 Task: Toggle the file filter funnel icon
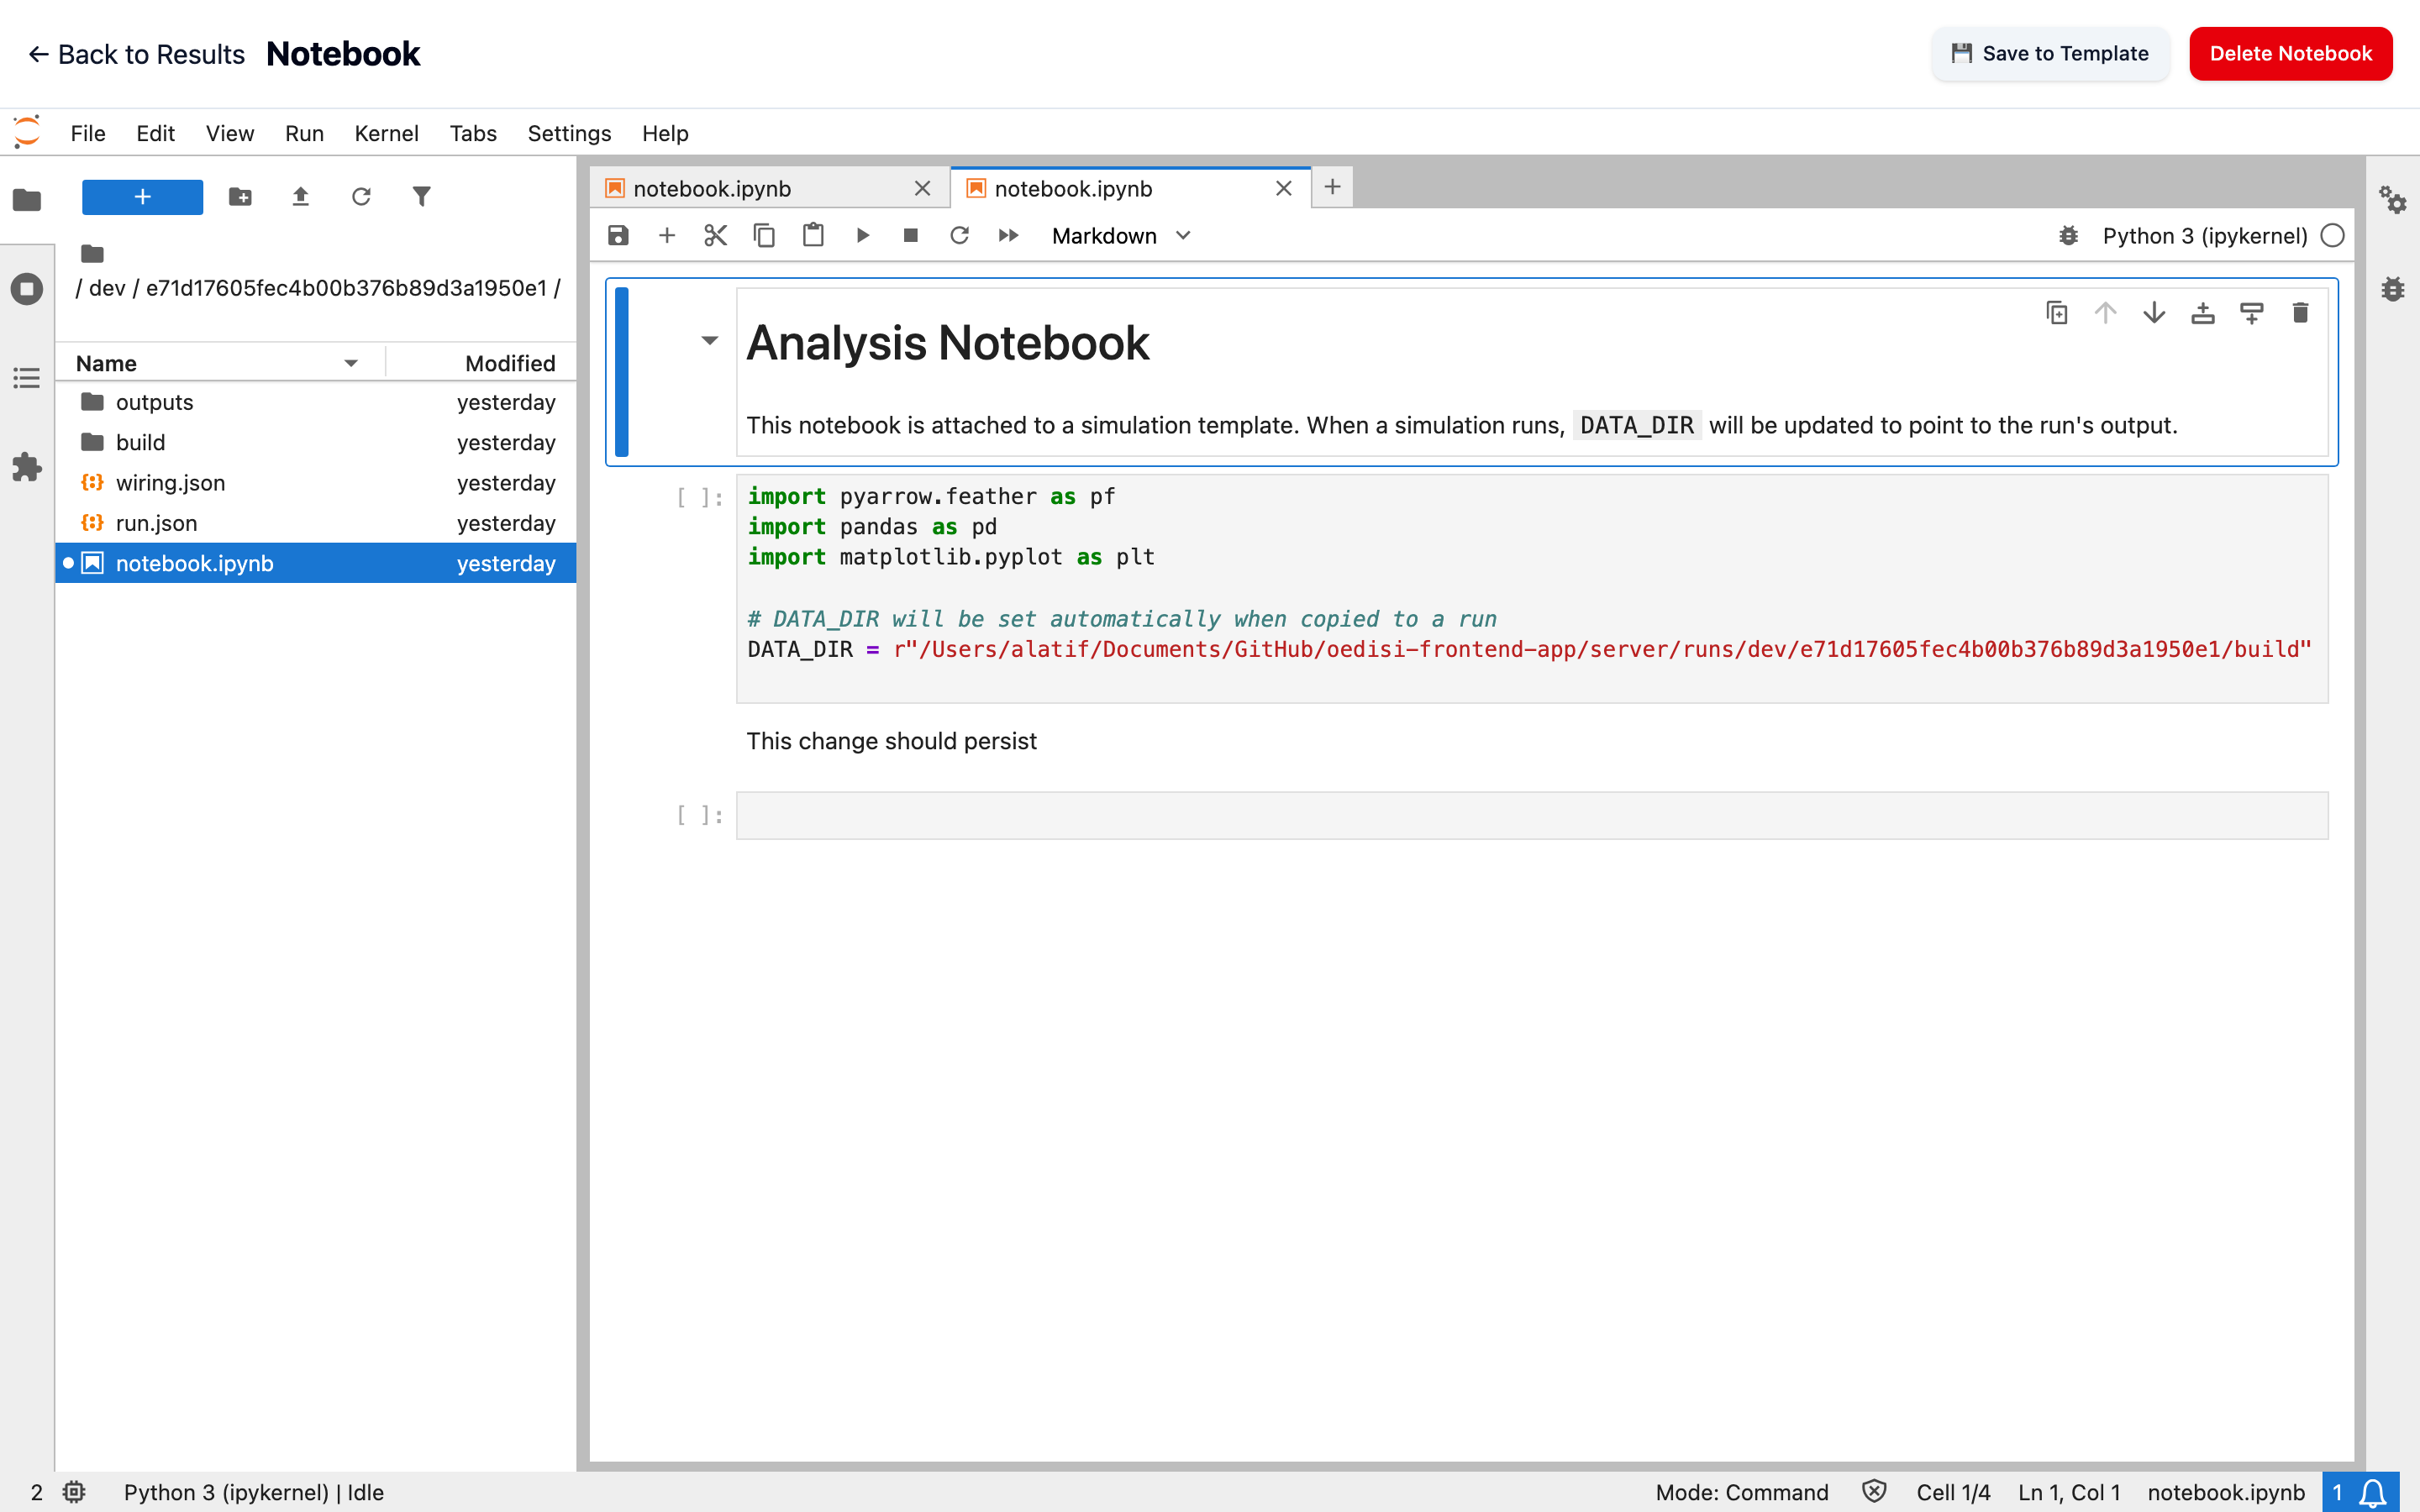[x=422, y=197]
